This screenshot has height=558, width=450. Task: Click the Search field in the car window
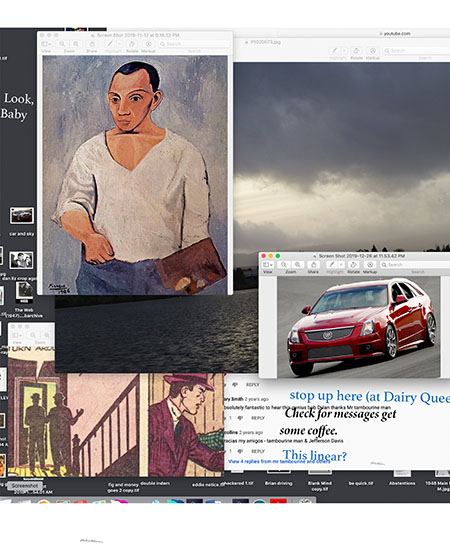414,265
